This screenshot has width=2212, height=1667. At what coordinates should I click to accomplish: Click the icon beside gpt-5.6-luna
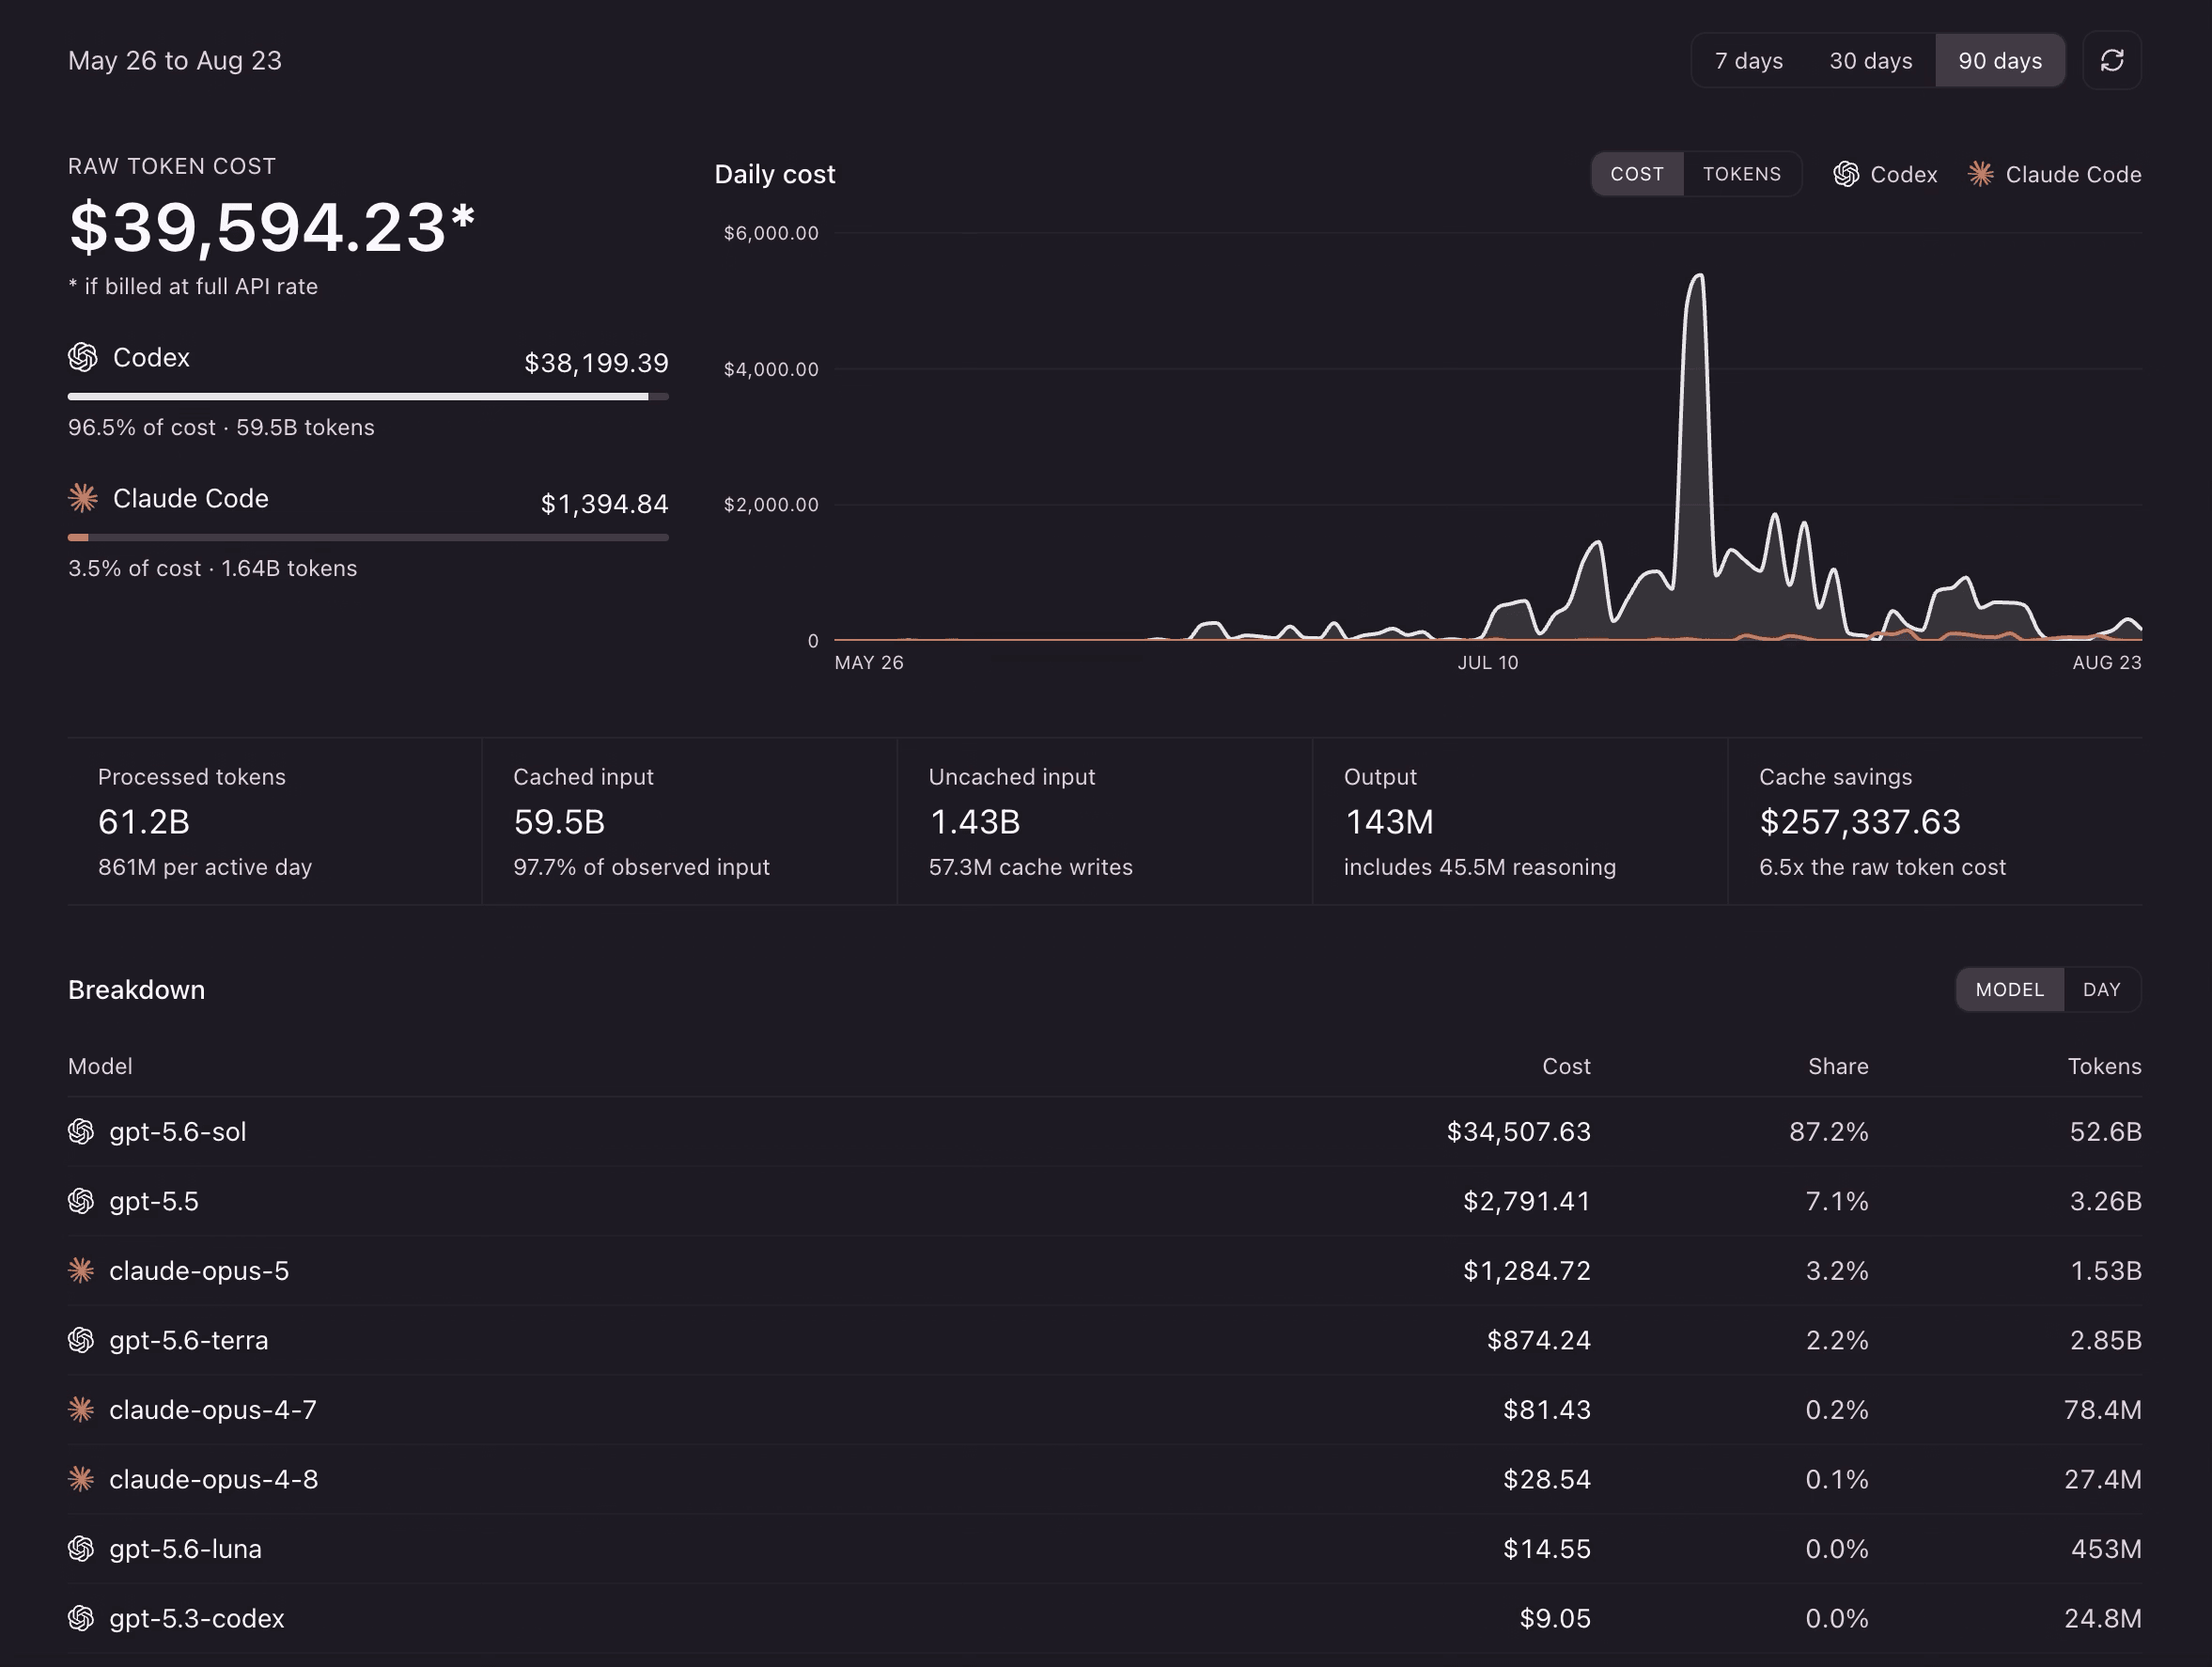point(81,1548)
